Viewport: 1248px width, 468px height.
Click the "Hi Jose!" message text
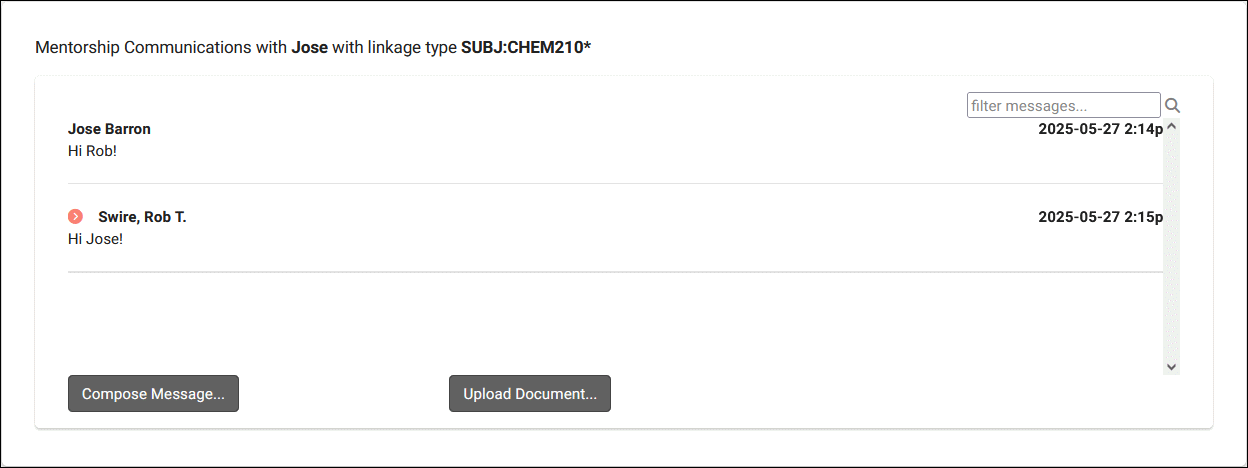tap(95, 239)
